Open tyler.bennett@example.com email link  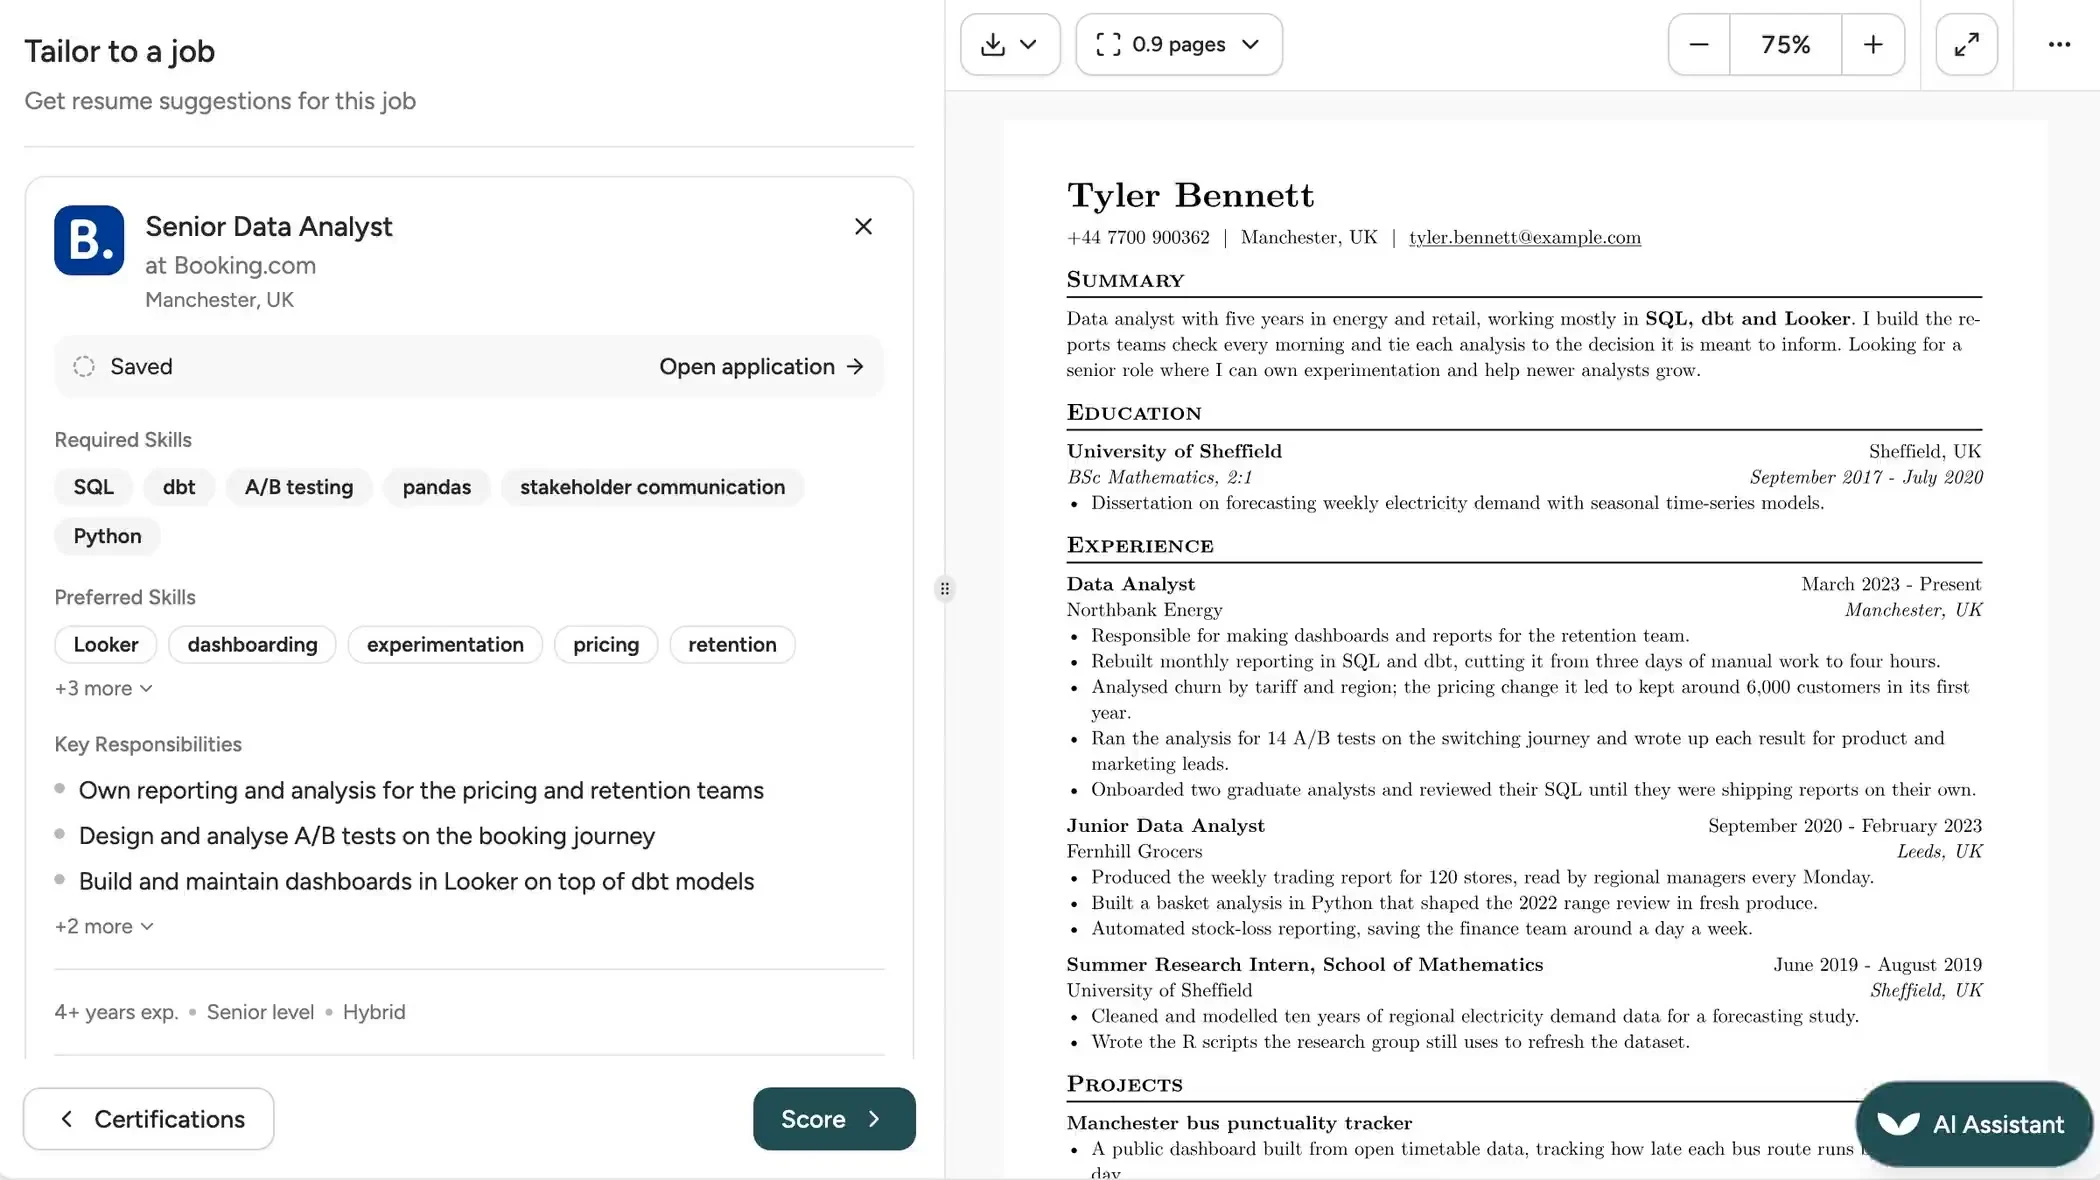[x=1525, y=238]
